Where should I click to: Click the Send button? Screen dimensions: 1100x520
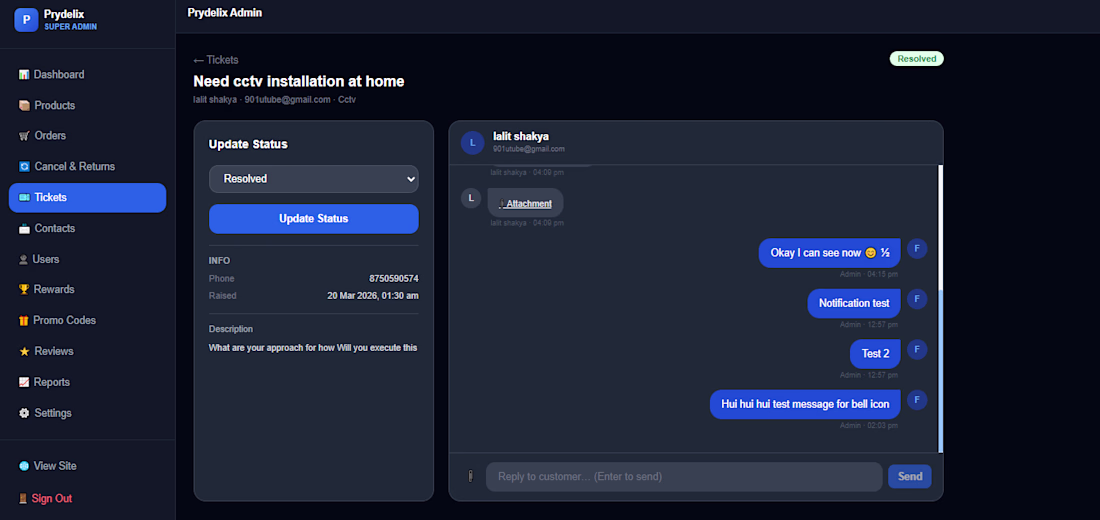pyautogui.click(x=910, y=476)
